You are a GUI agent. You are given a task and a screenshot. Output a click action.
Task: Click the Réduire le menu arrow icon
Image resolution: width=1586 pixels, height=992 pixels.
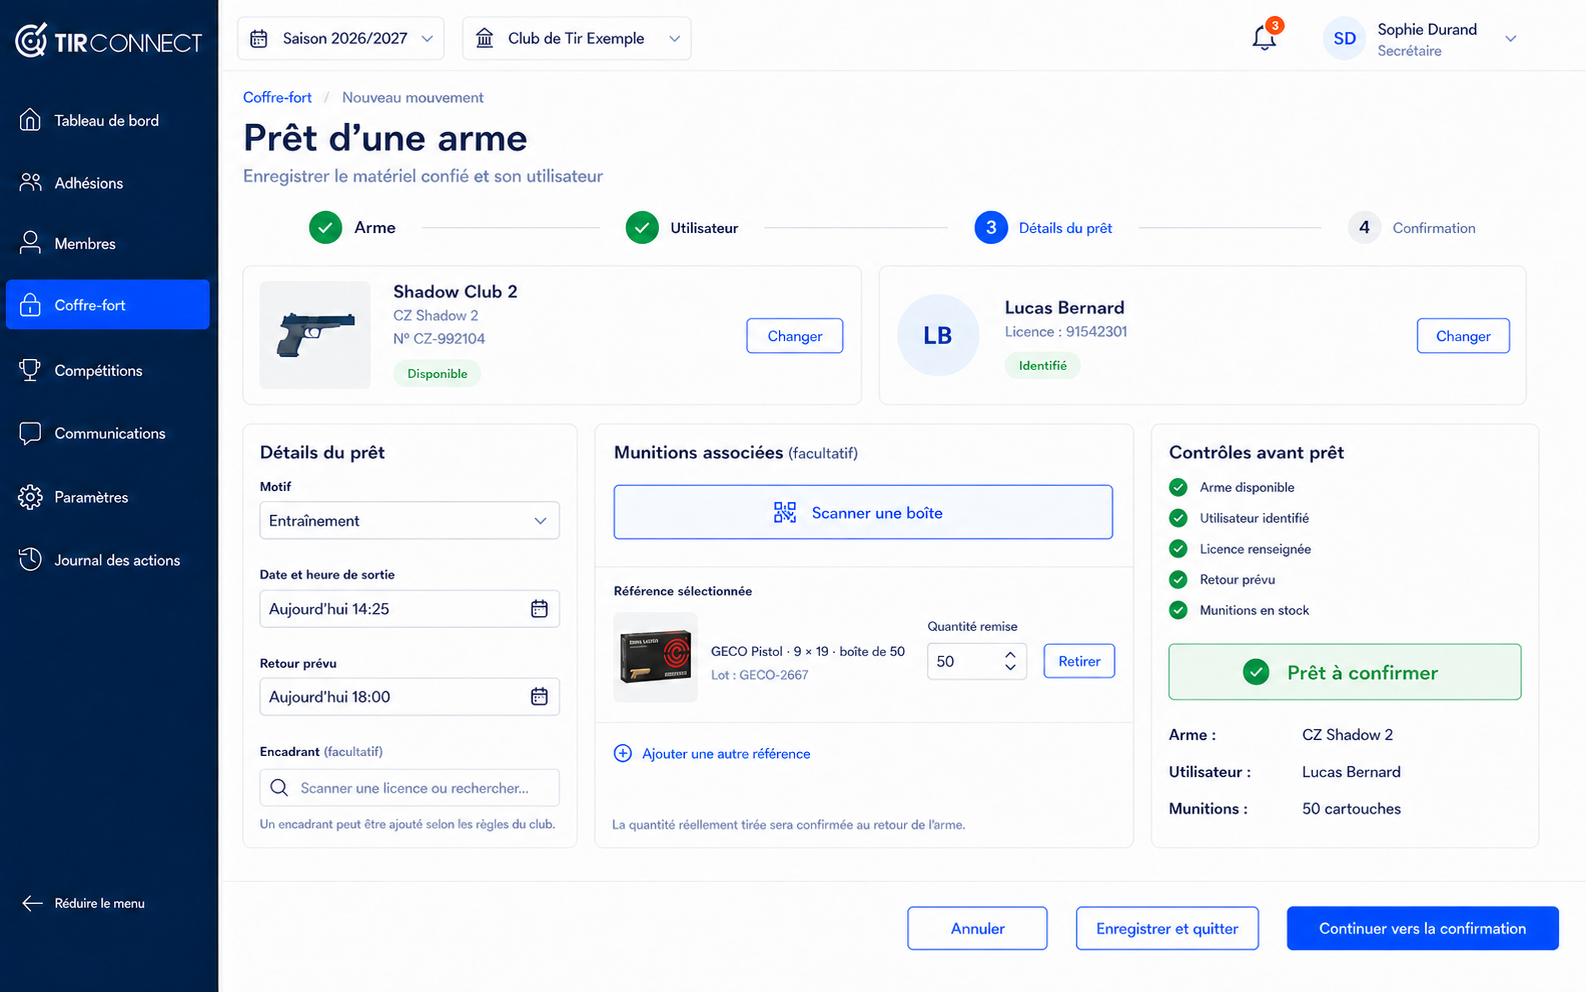click(32, 903)
